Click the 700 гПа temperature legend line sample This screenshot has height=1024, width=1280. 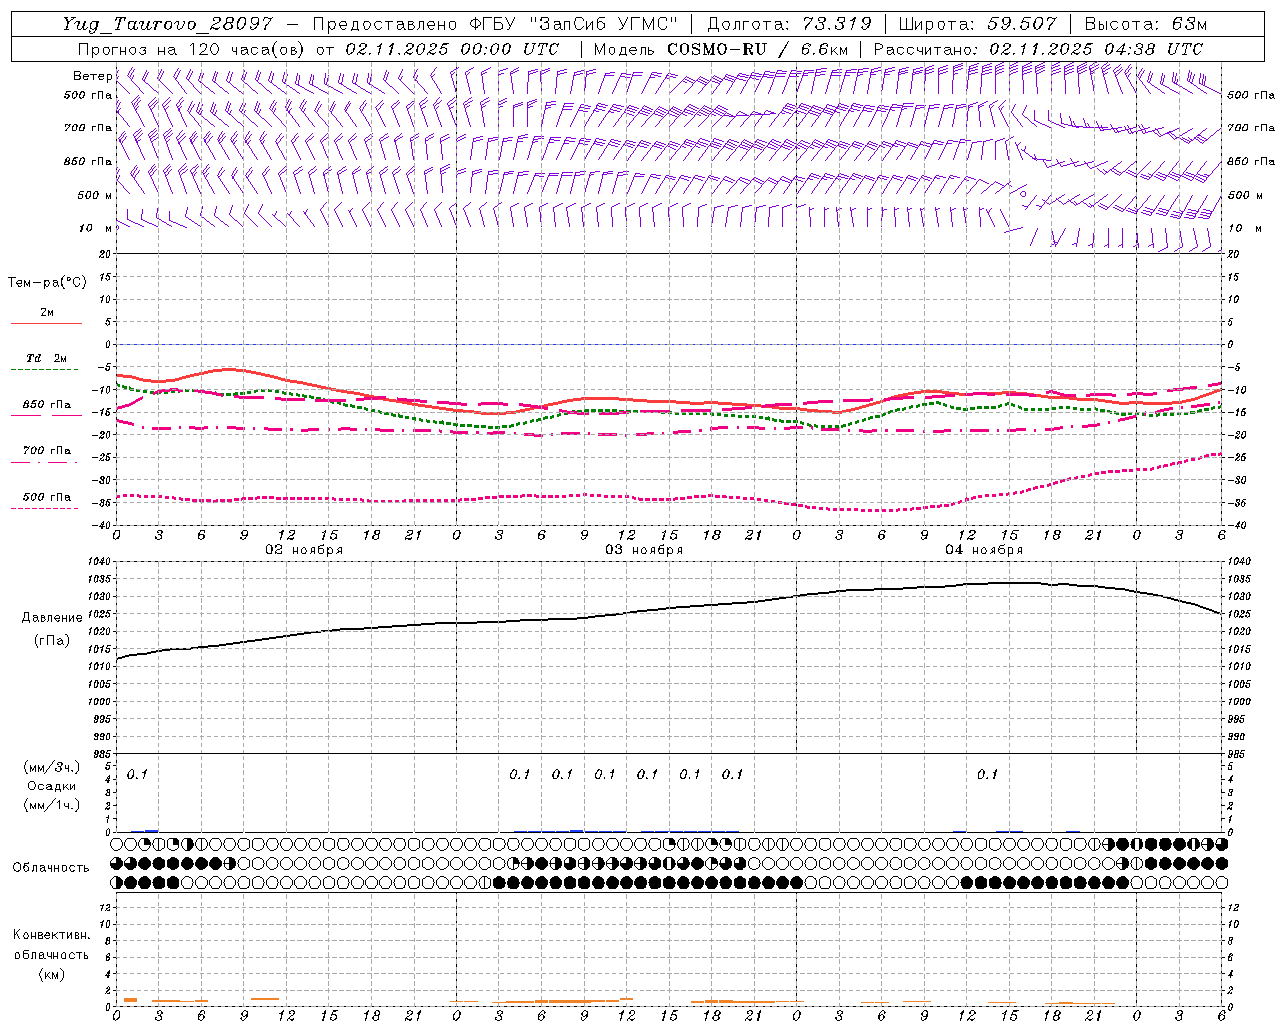point(46,462)
